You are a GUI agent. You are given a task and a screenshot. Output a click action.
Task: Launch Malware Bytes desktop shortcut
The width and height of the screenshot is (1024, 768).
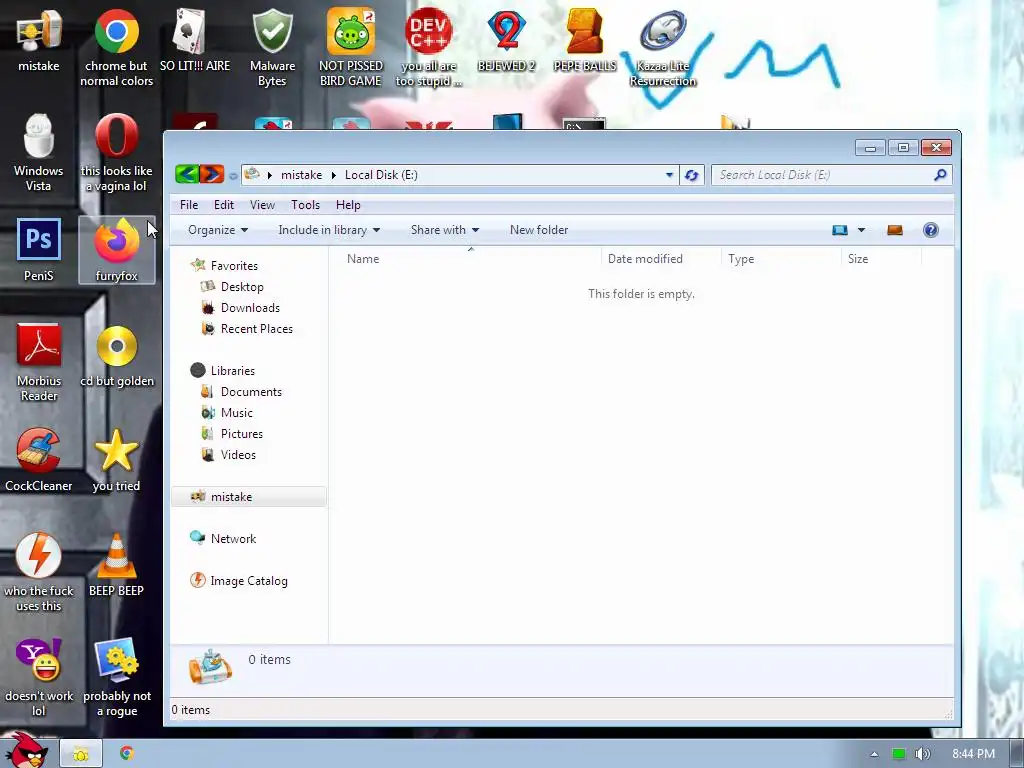272,48
